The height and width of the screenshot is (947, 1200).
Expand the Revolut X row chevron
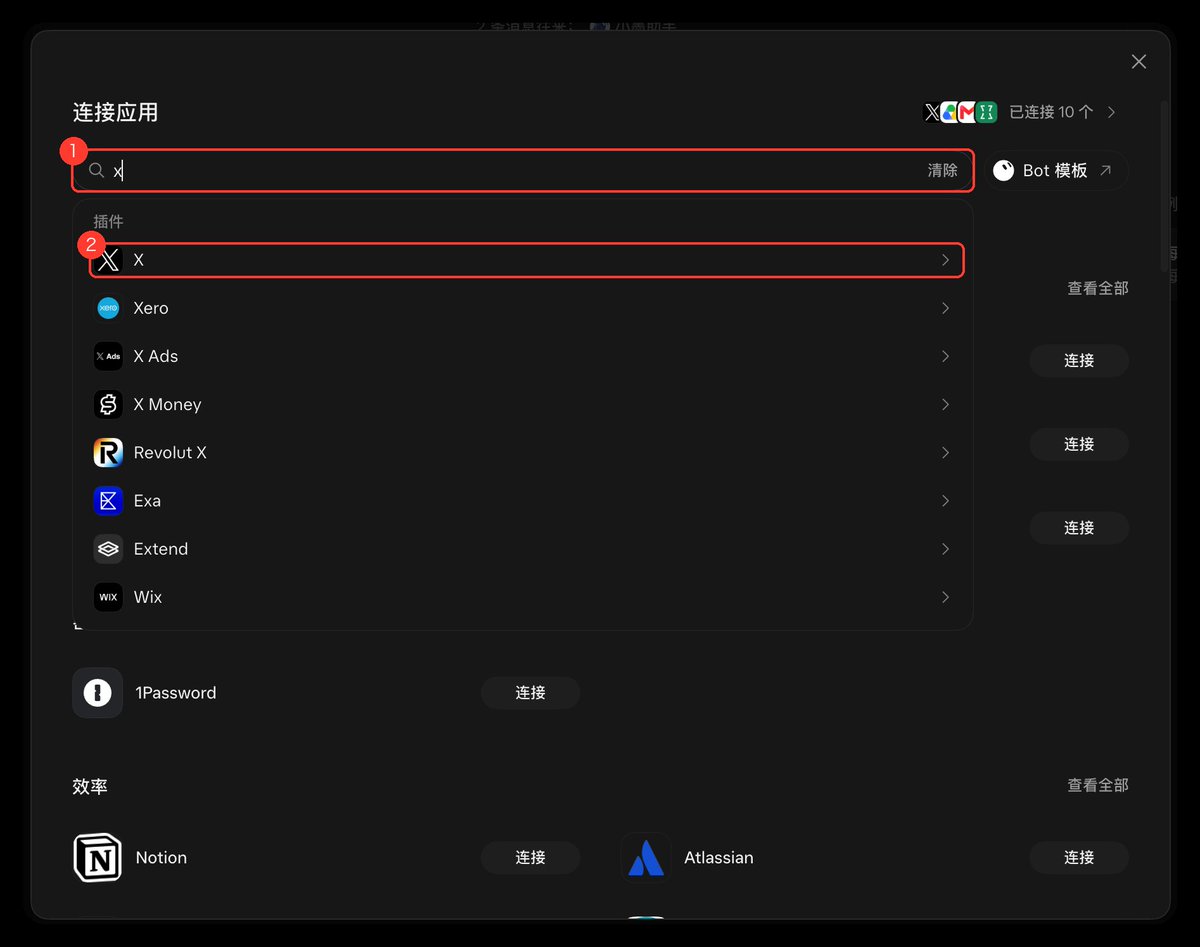click(946, 452)
